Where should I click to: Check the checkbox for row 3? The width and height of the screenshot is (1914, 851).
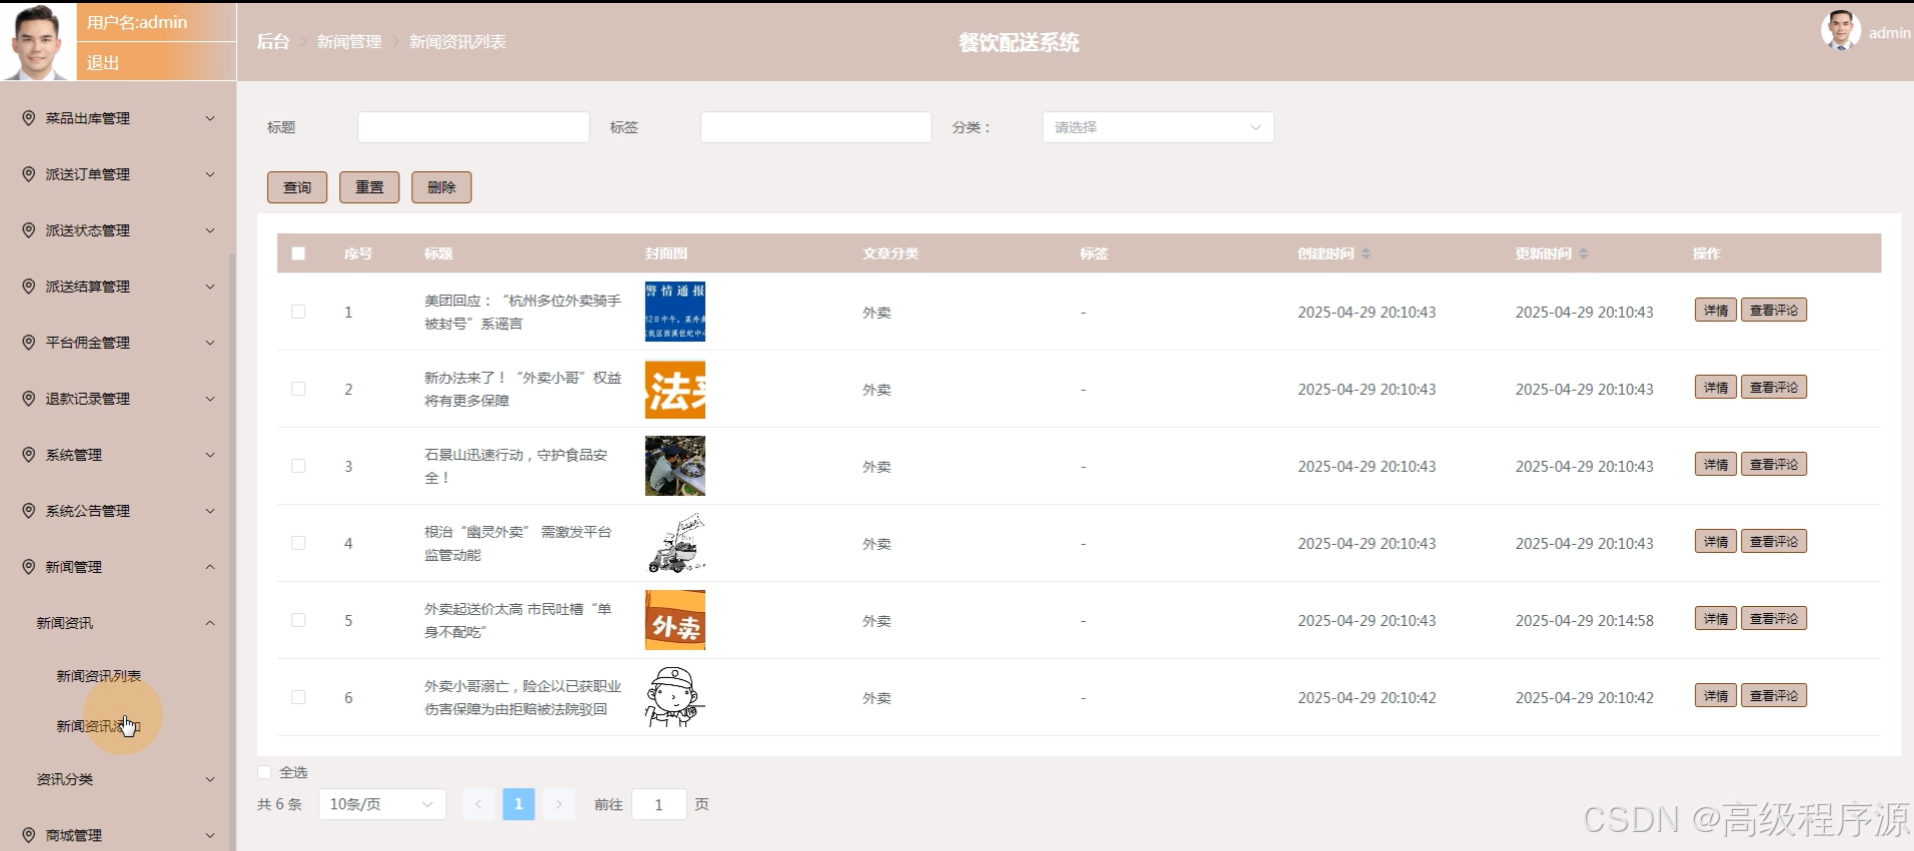pos(298,466)
